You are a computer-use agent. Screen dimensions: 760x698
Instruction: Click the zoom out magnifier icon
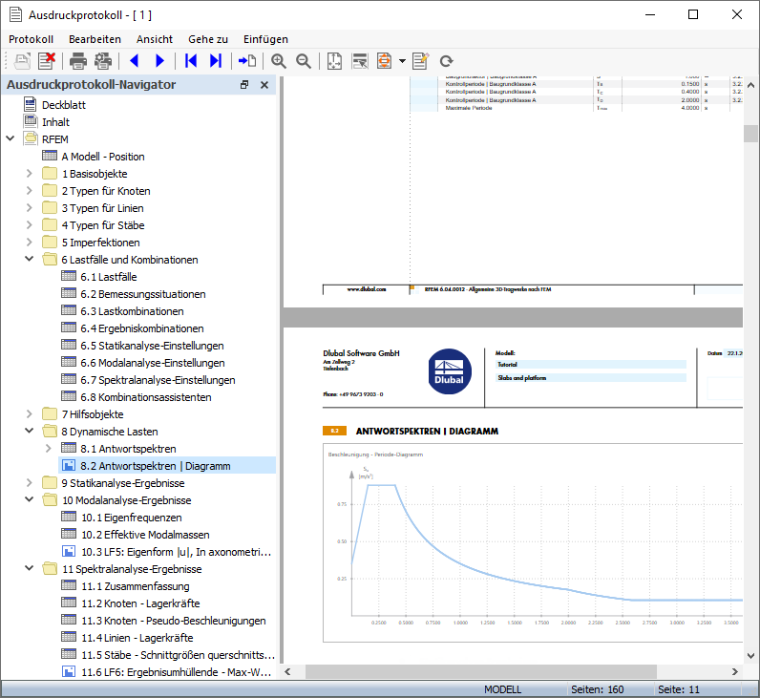304,61
